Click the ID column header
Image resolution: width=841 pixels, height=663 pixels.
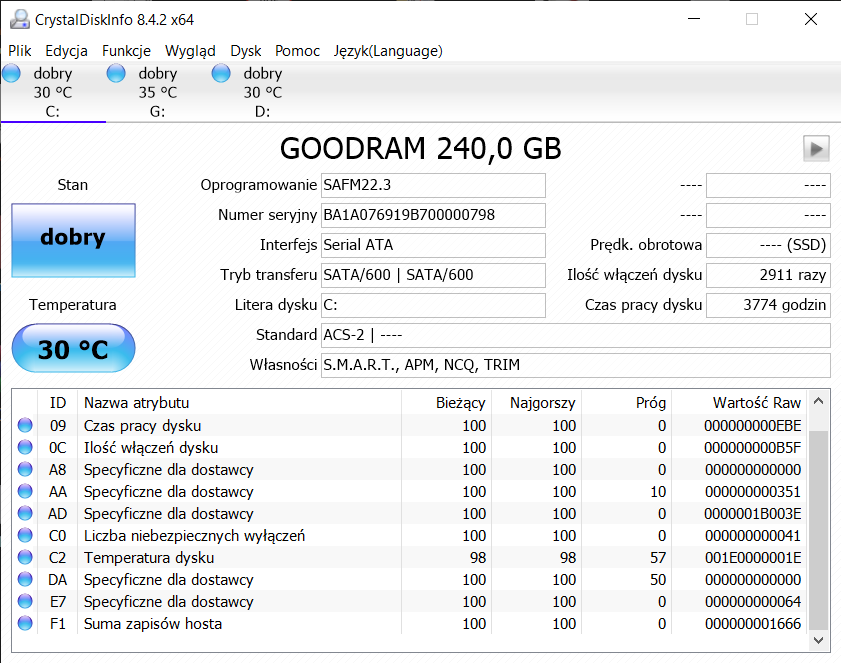click(58, 402)
